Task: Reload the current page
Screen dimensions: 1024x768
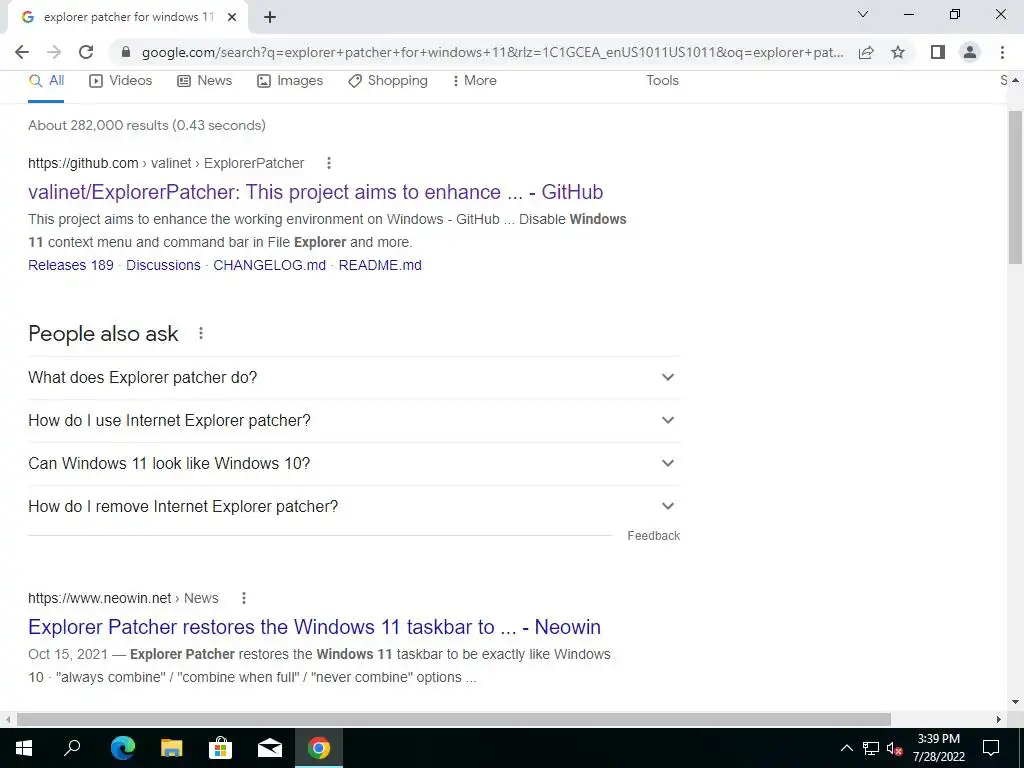Action: [86, 52]
